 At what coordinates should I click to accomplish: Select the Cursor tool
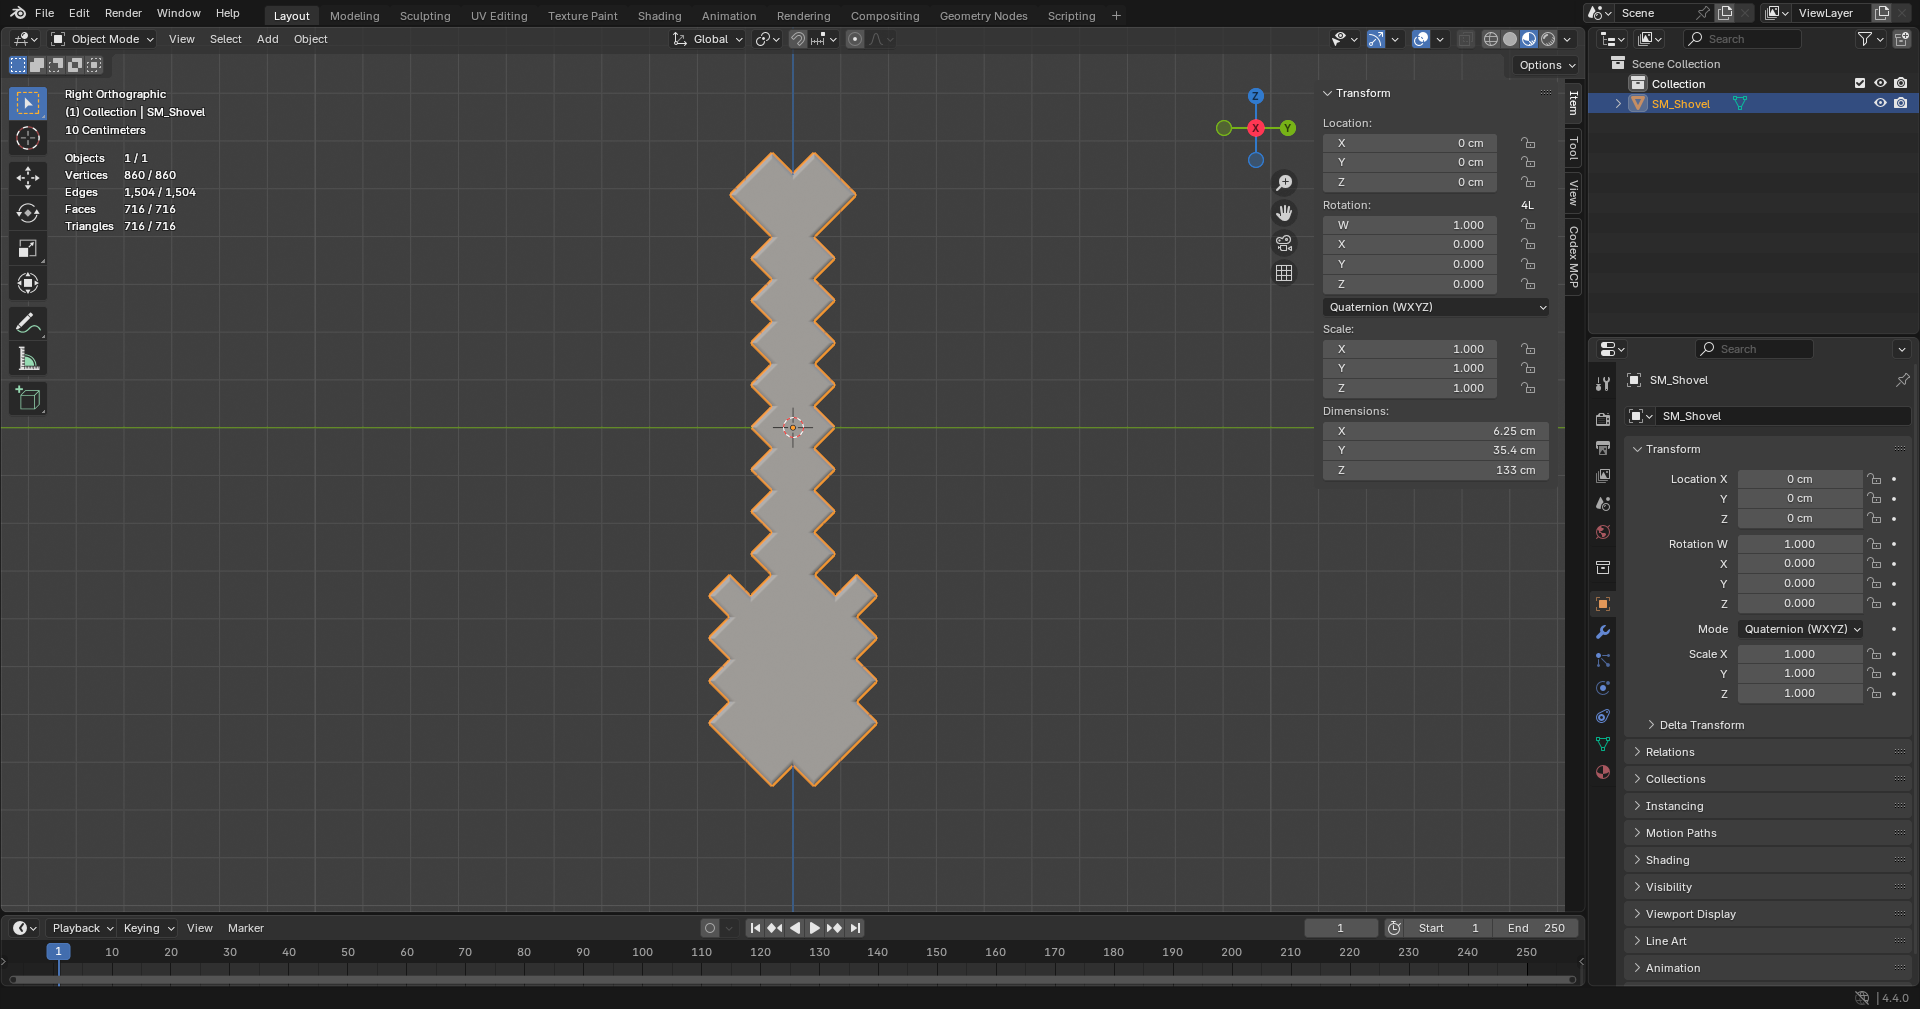[x=28, y=138]
